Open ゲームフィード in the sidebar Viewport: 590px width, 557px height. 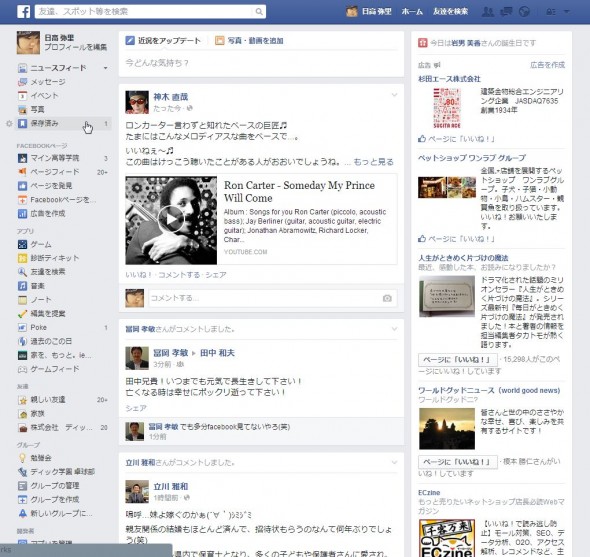coord(55,369)
